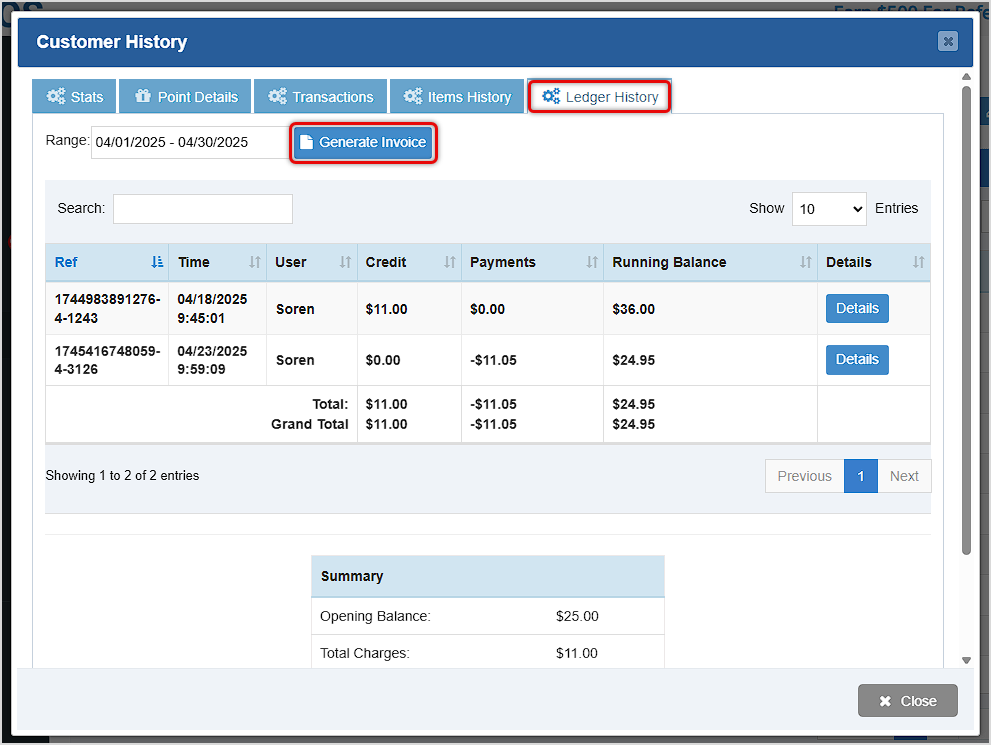Click the Generate Invoice button
Image resolution: width=991 pixels, height=745 pixels.
point(363,143)
